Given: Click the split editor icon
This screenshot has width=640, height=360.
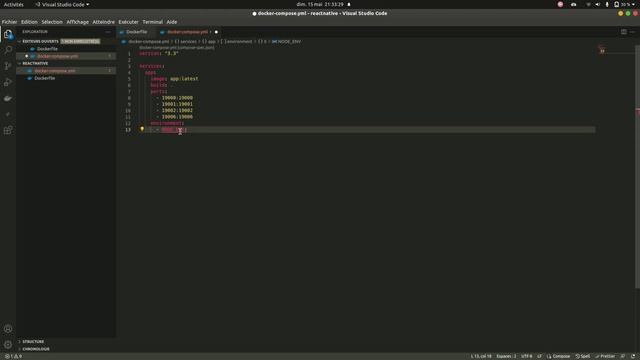Looking at the screenshot, I should point(624,32).
